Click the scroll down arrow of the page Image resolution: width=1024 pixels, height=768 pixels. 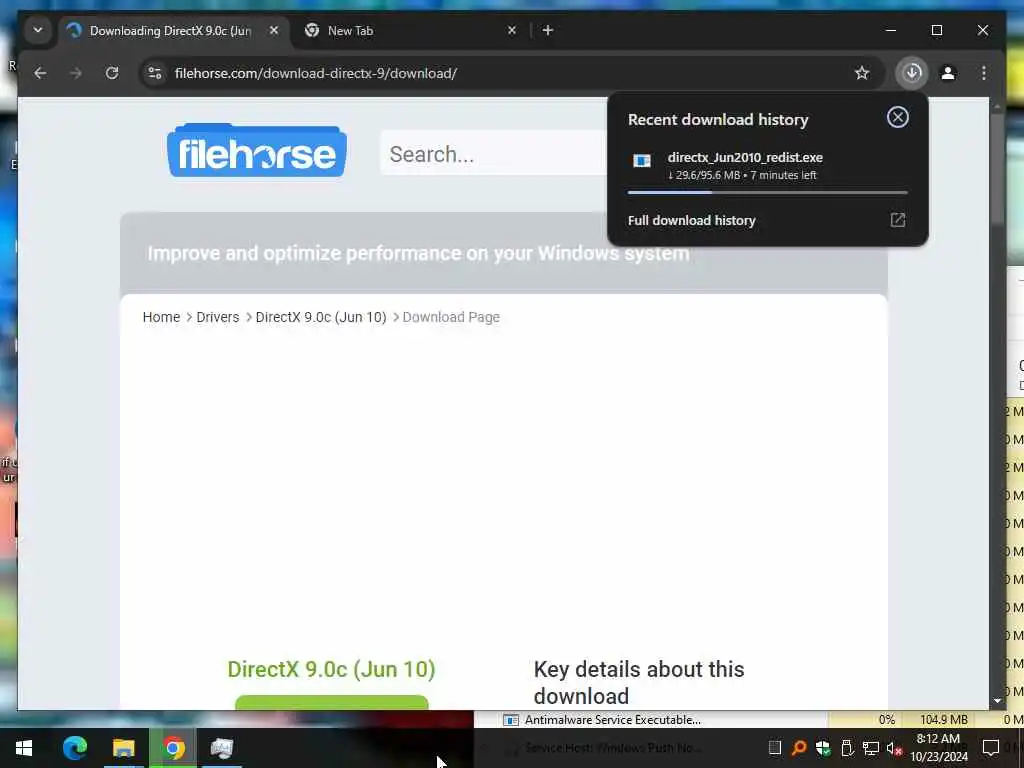click(x=997, y=701)
